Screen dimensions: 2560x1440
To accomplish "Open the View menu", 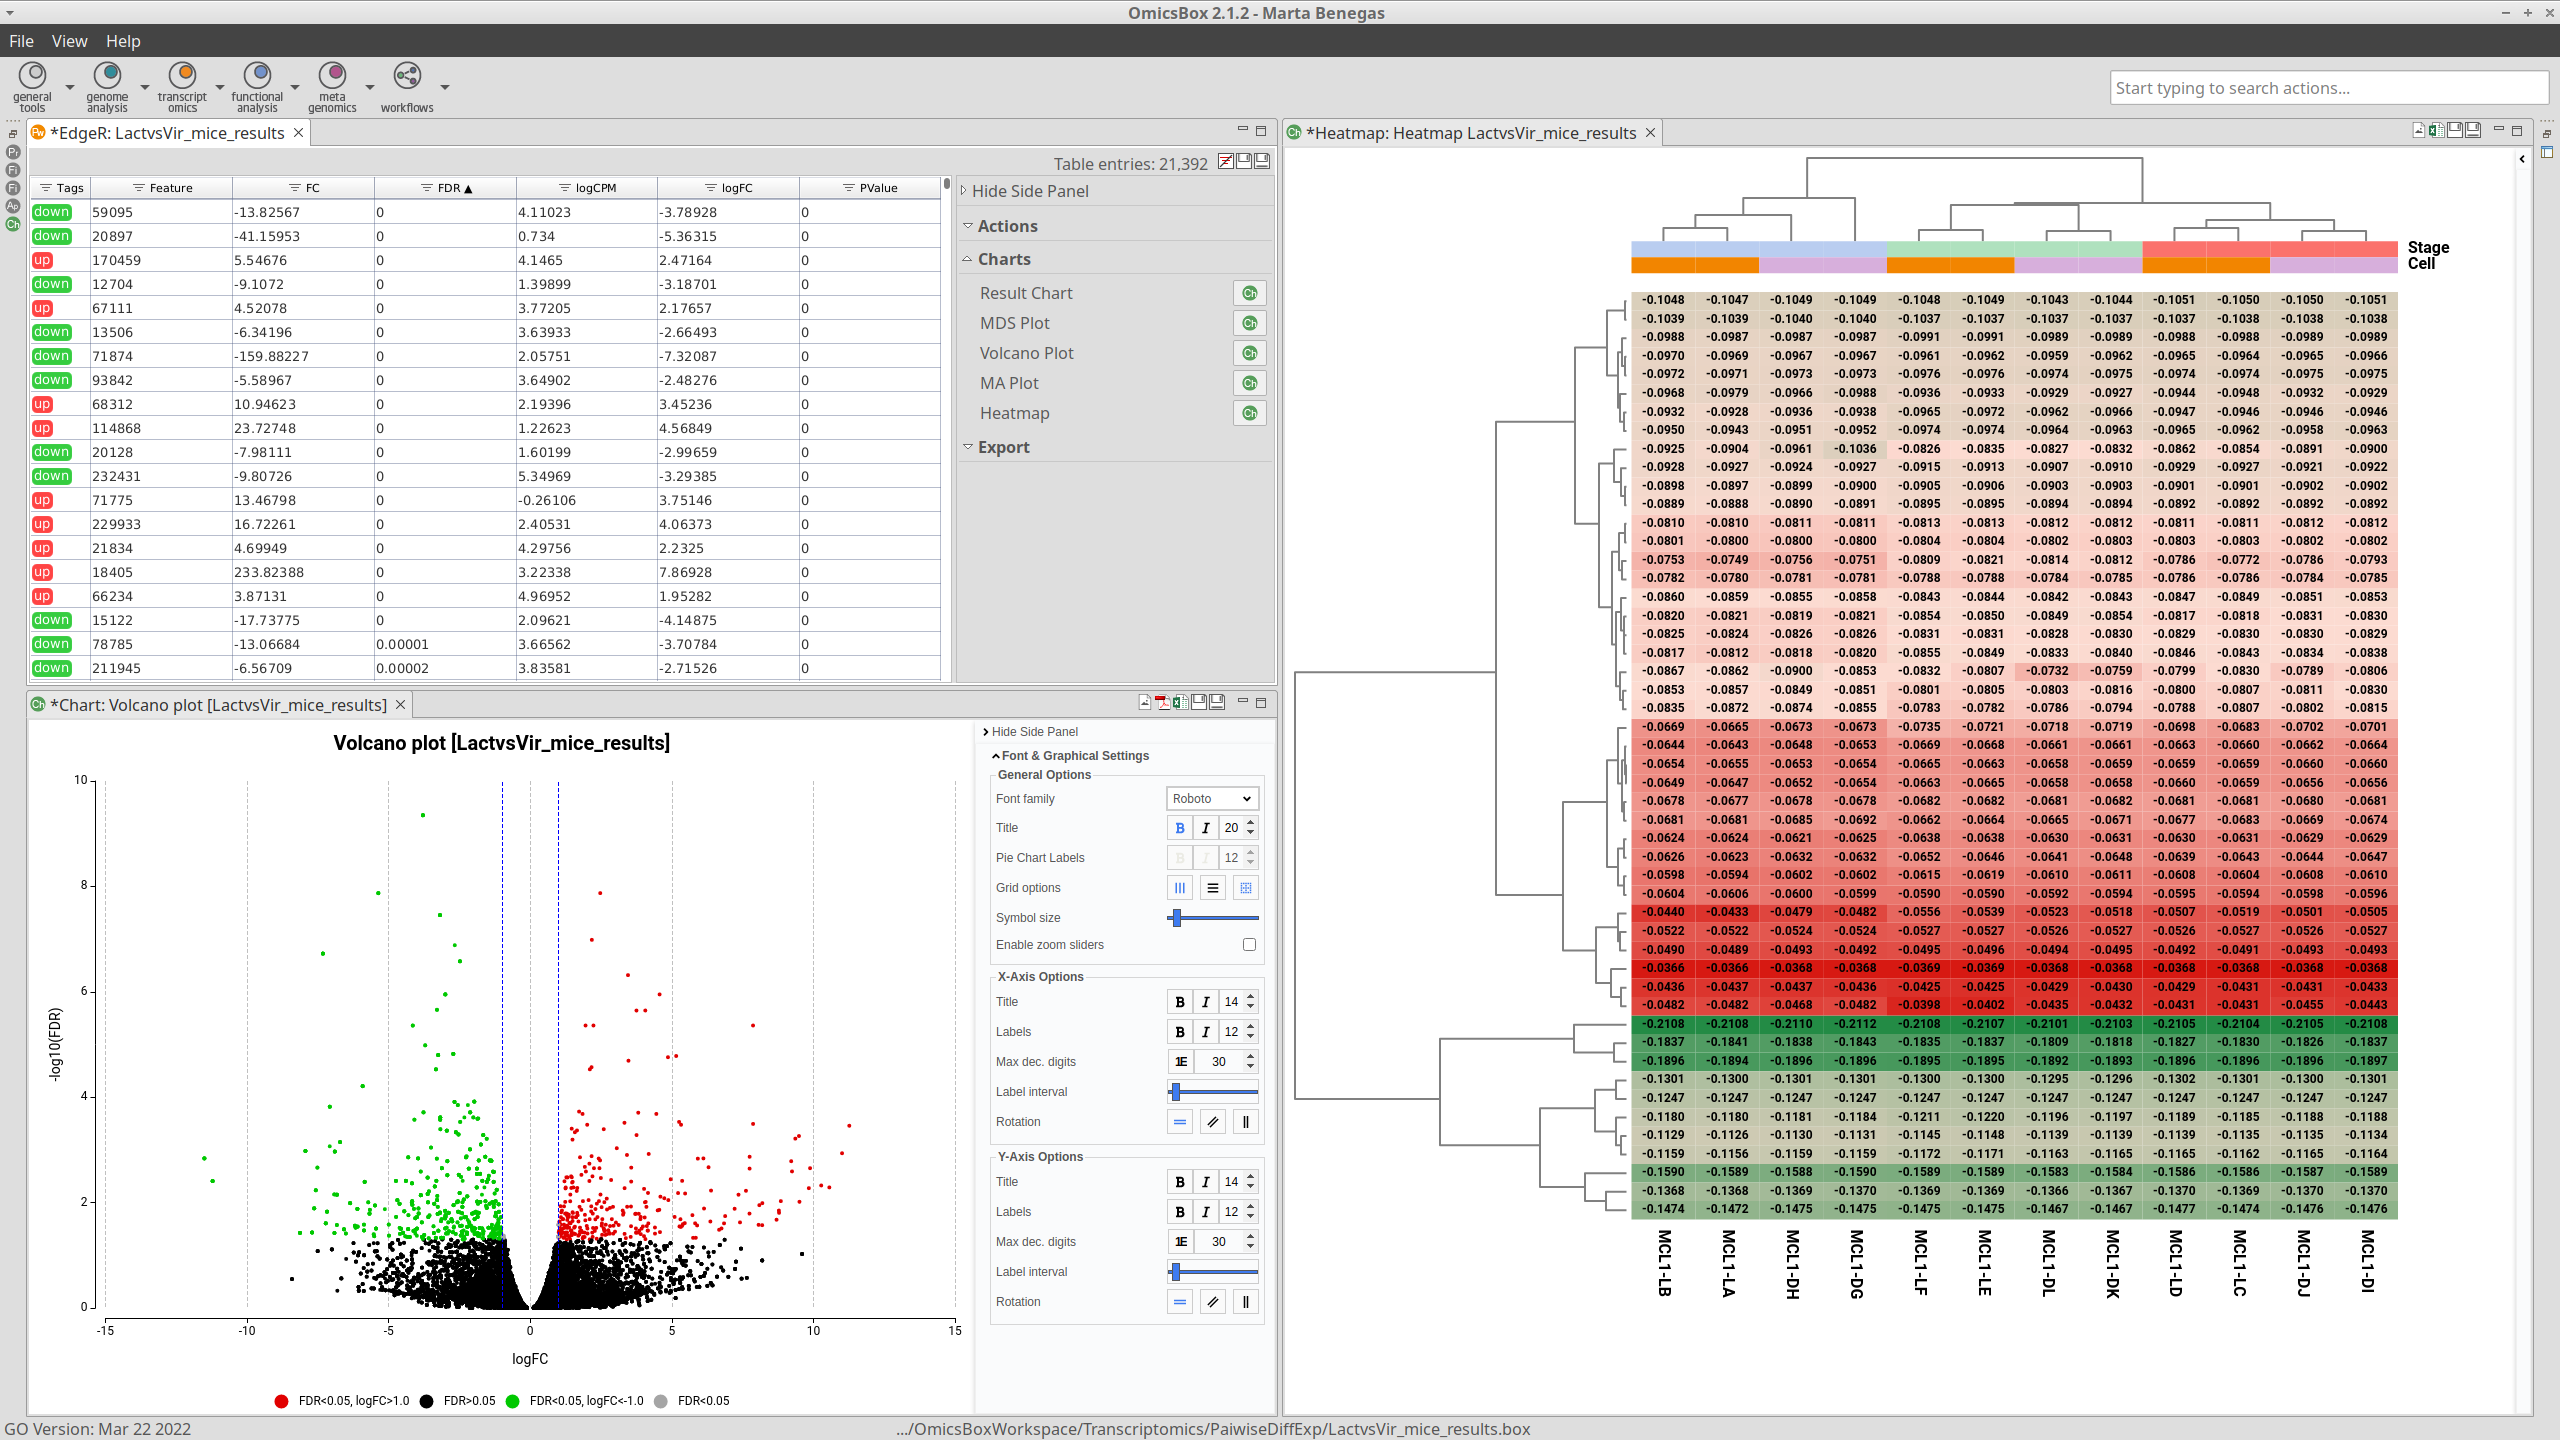I will [69, 41].
